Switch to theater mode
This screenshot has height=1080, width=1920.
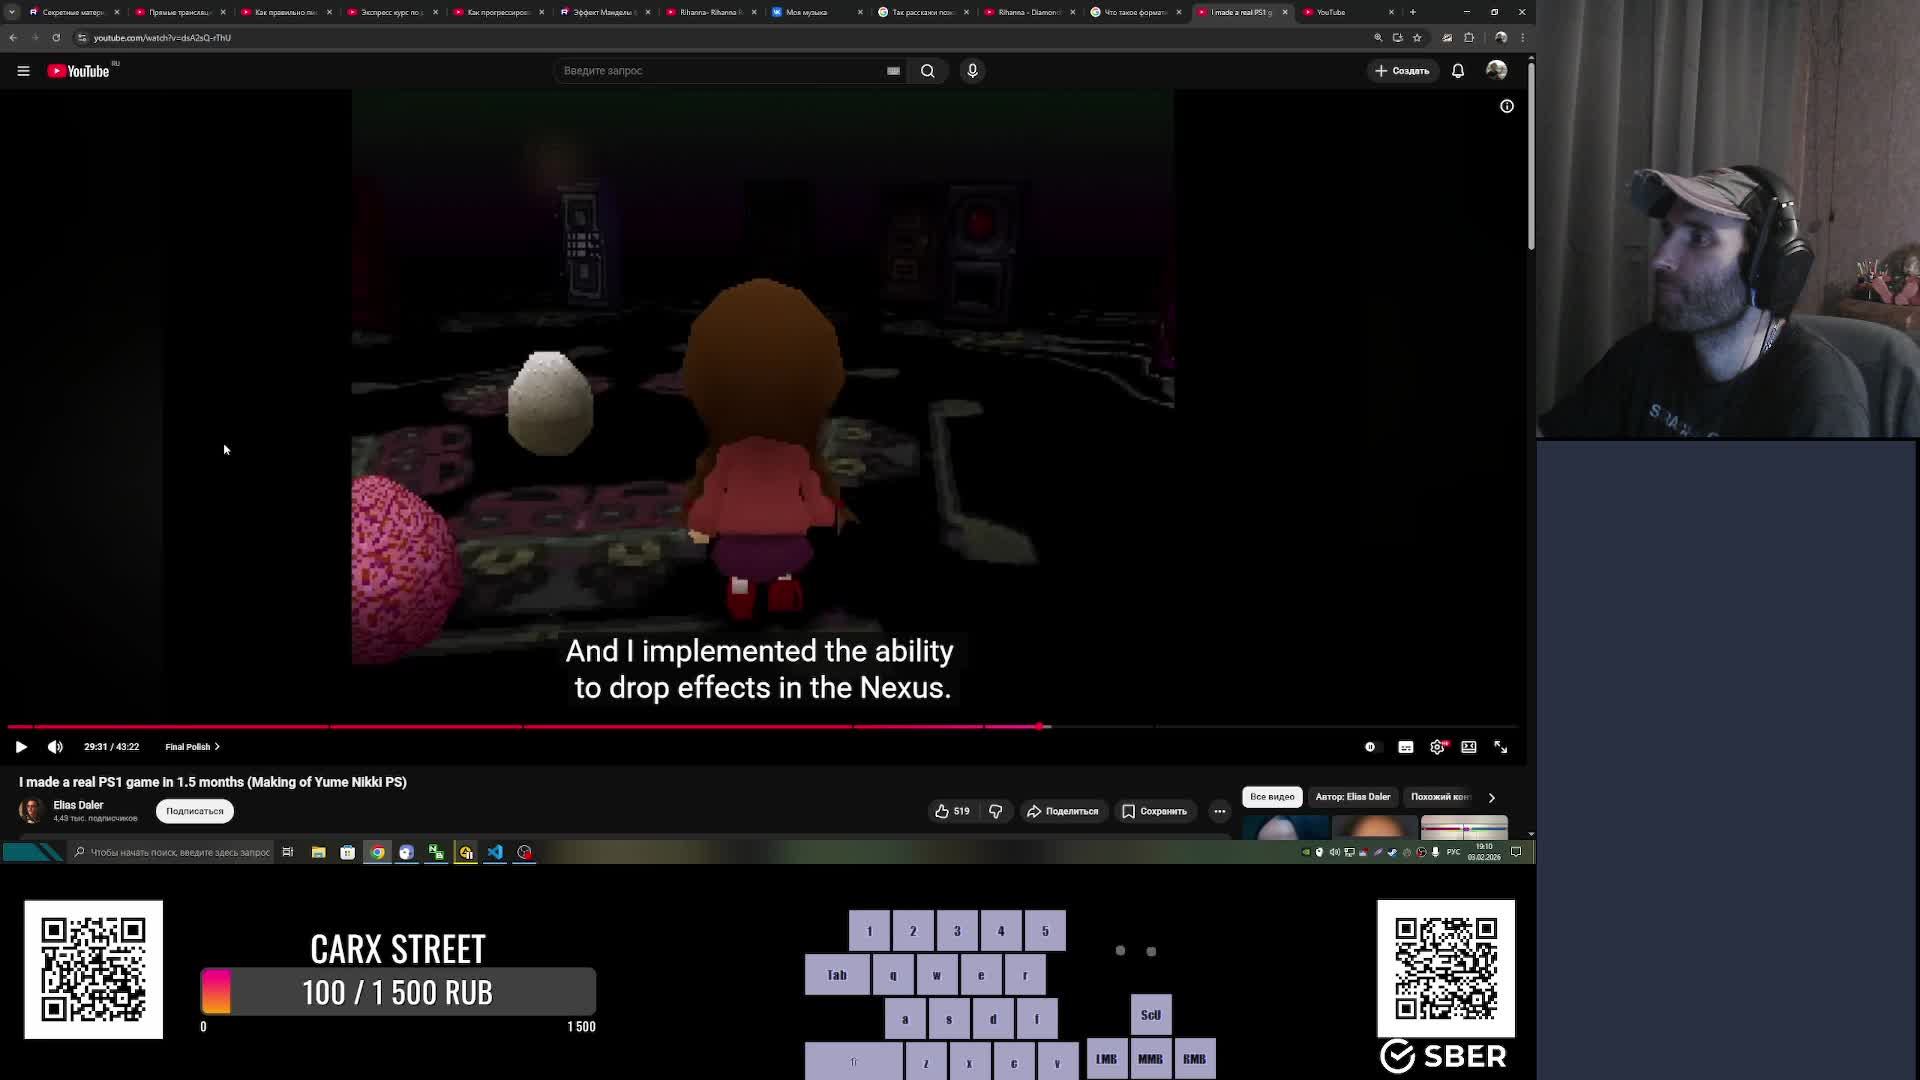coord(1468,747)
